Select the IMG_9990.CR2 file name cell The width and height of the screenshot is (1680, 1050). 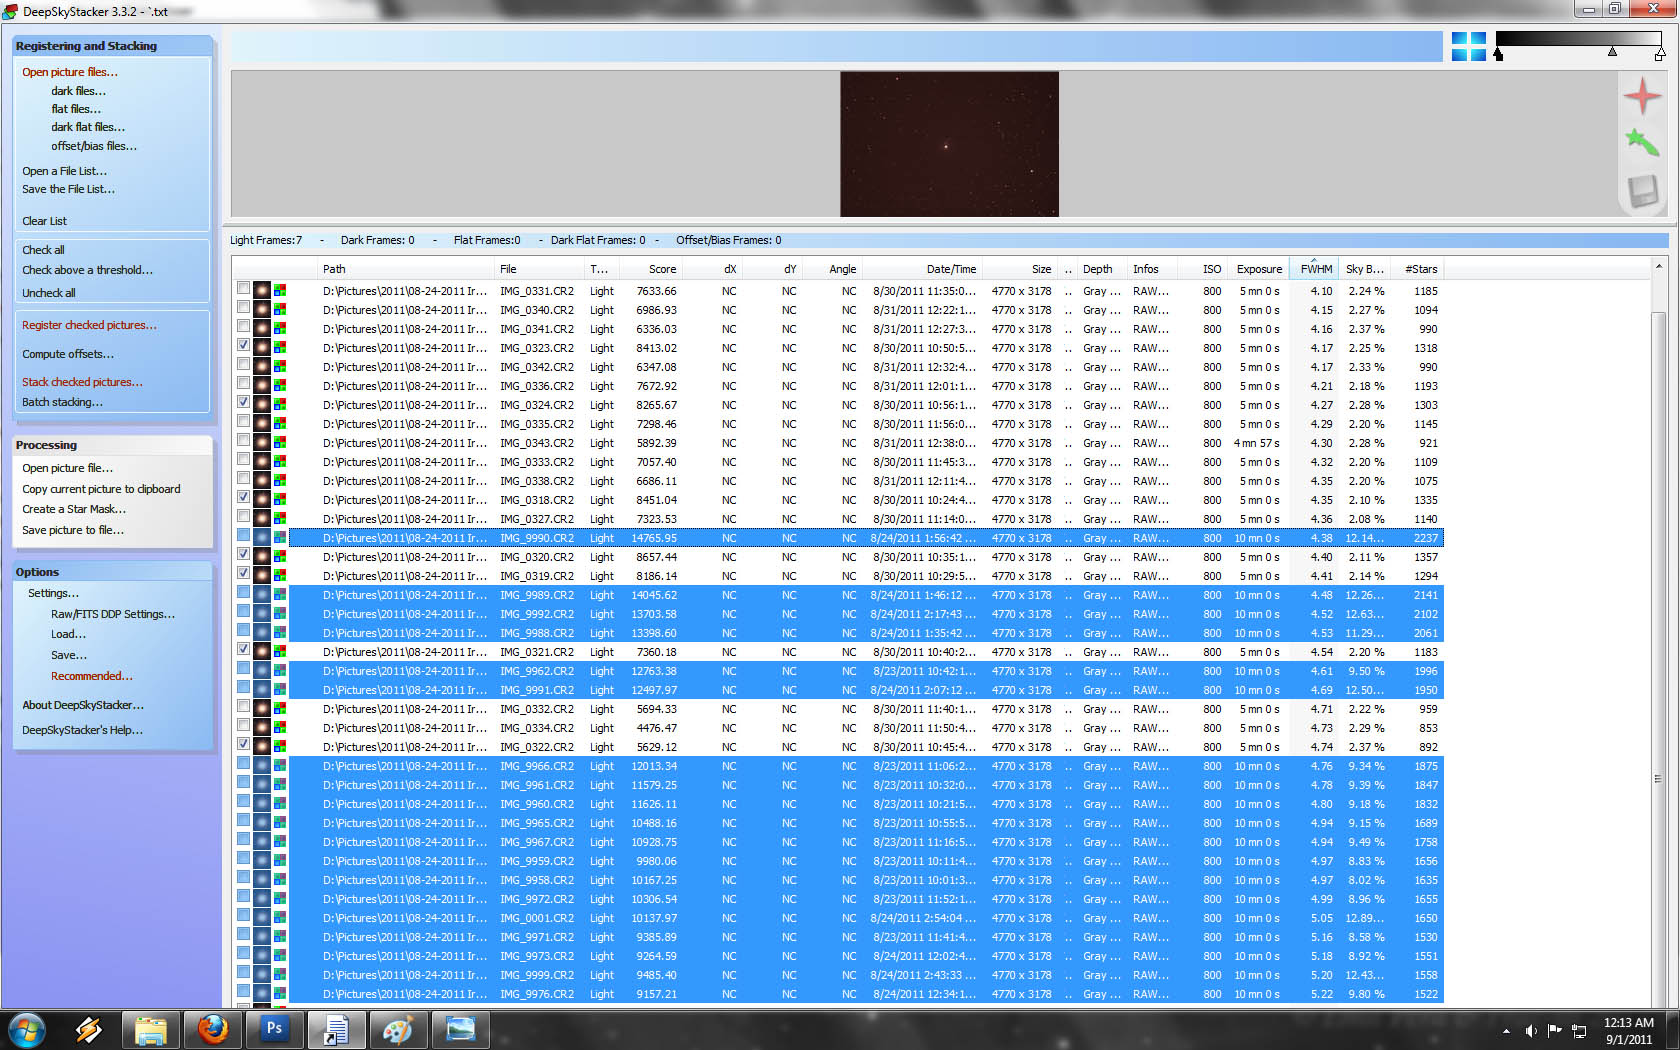(537, 538)
